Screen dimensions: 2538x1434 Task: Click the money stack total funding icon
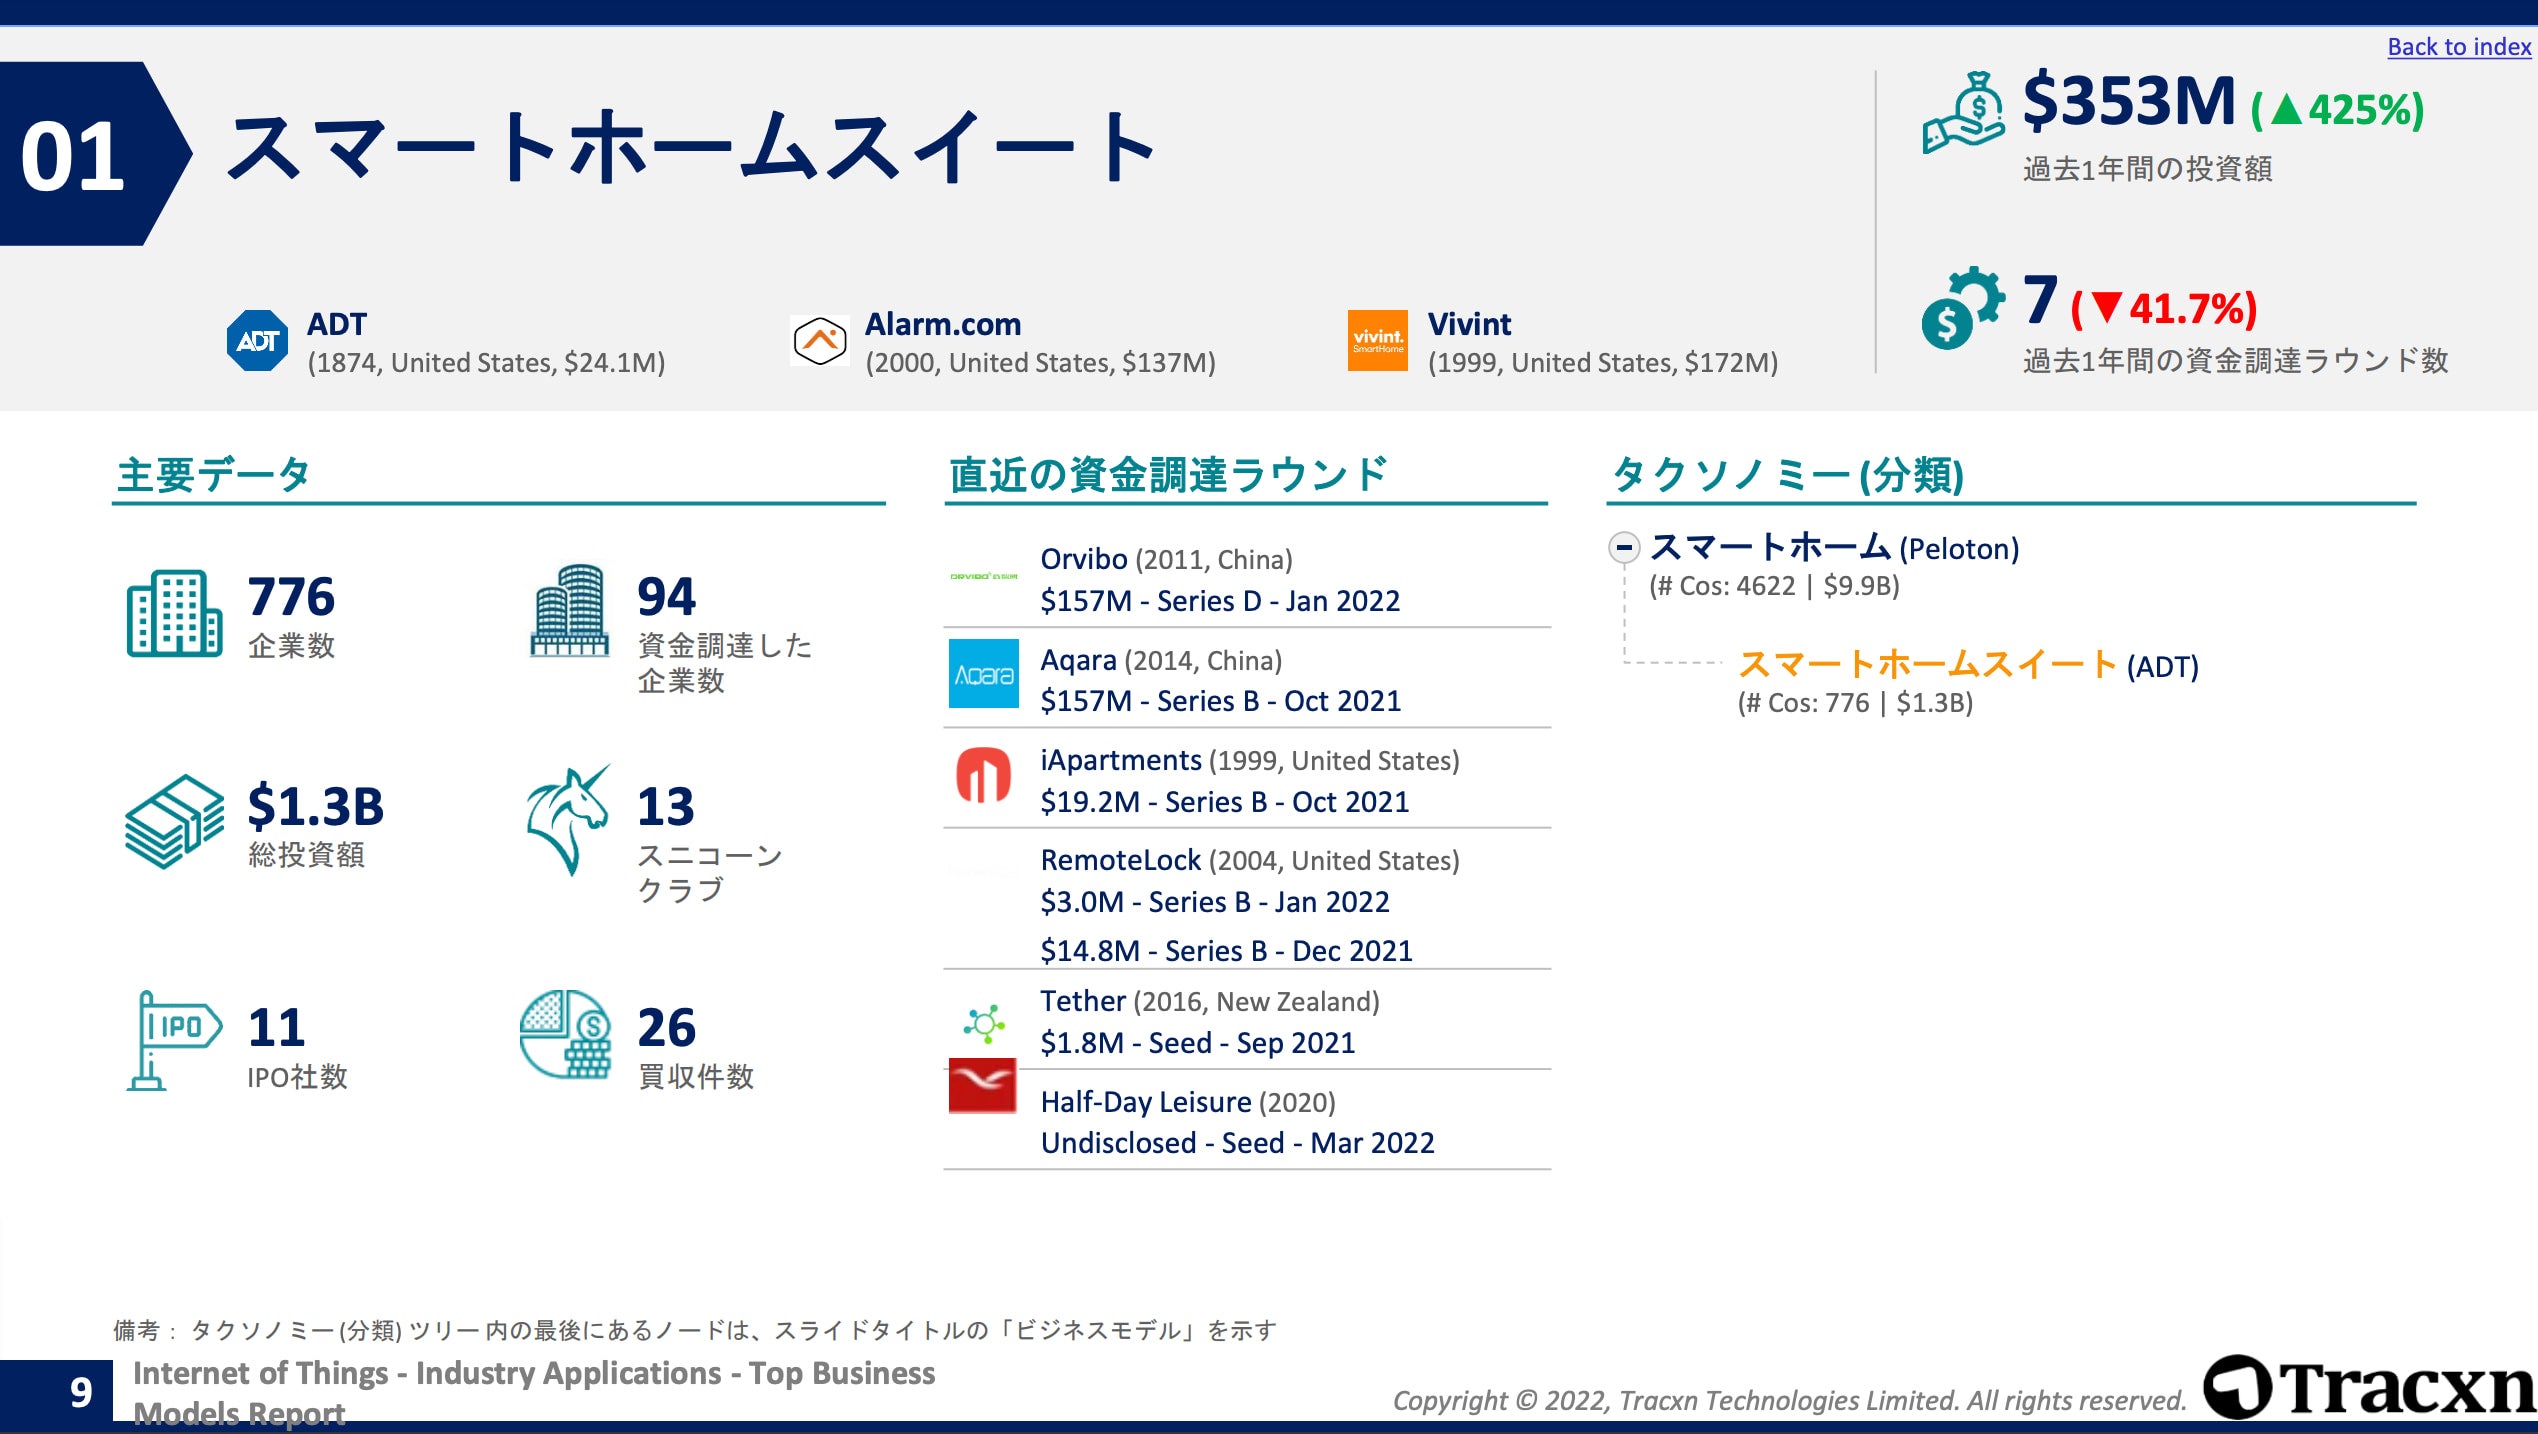point(174,820)
